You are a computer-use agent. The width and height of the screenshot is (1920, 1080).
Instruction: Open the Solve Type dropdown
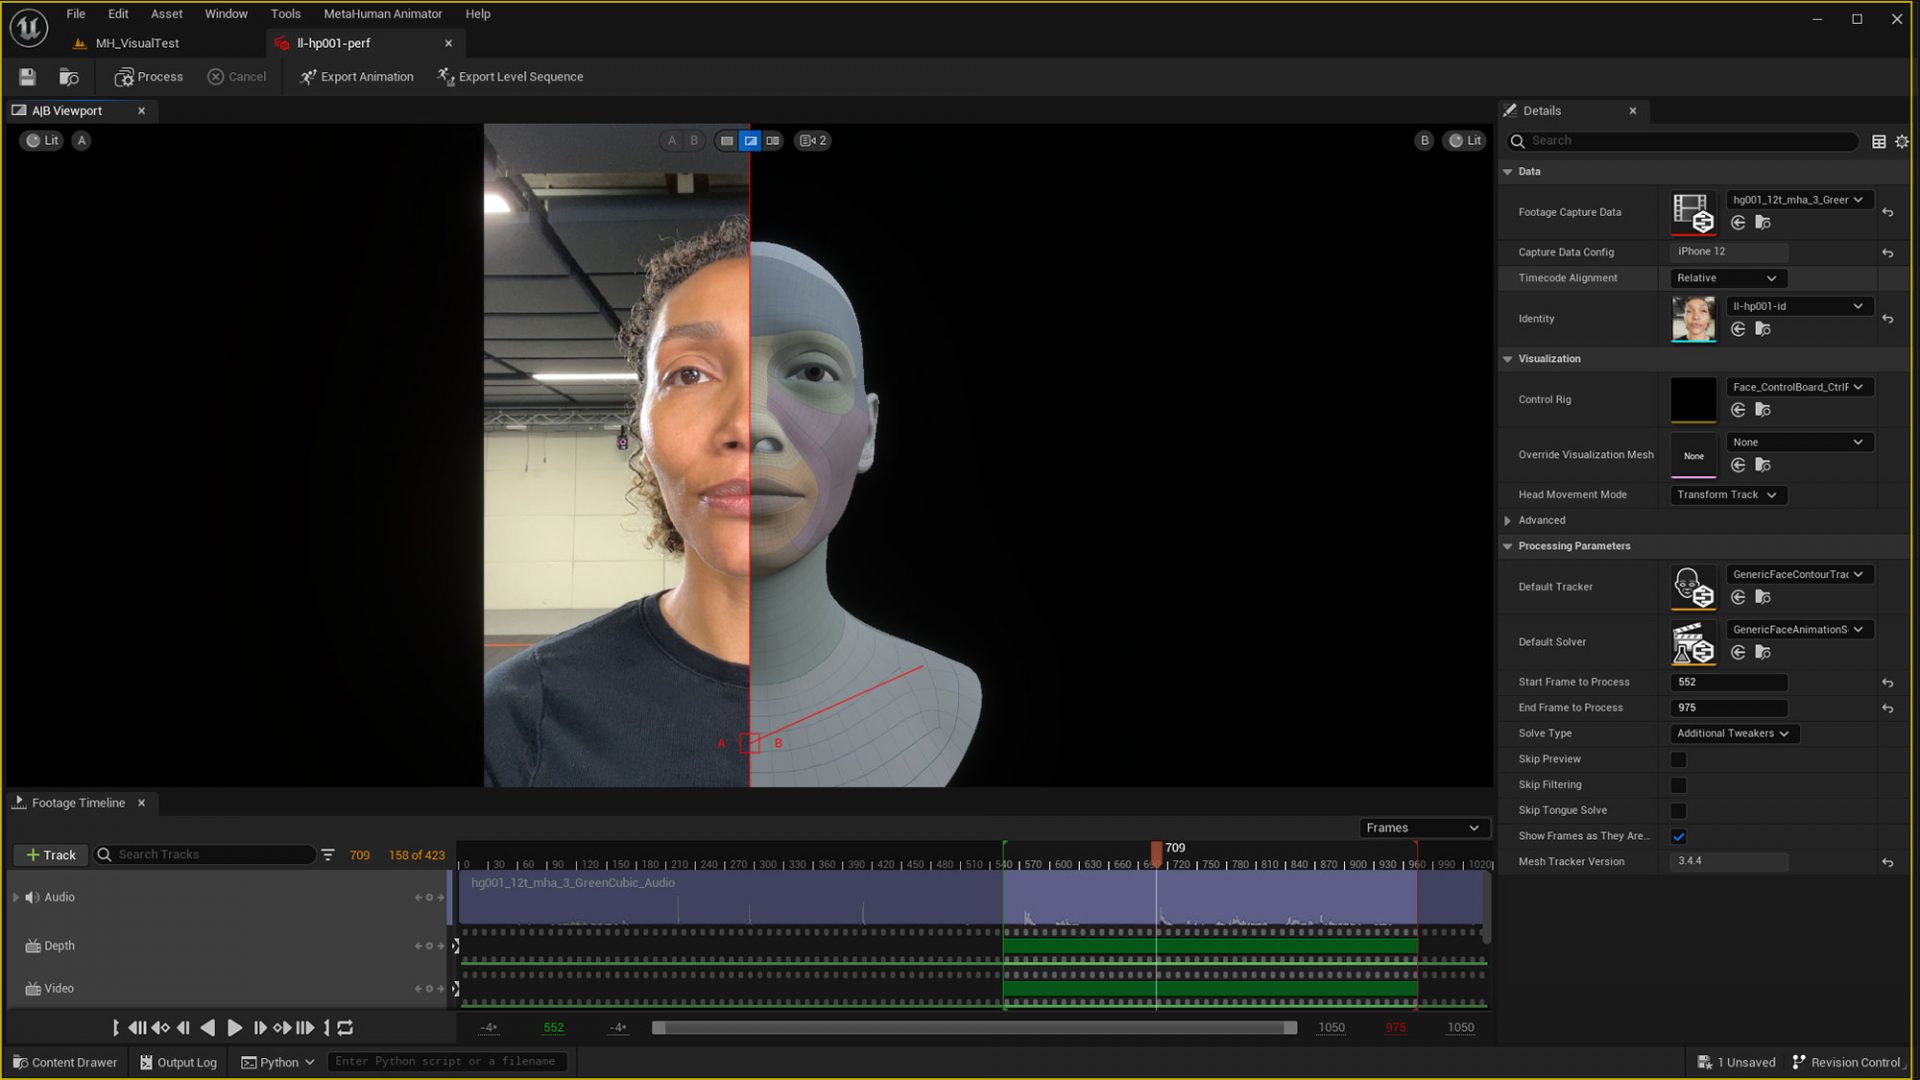[1733, 733]
